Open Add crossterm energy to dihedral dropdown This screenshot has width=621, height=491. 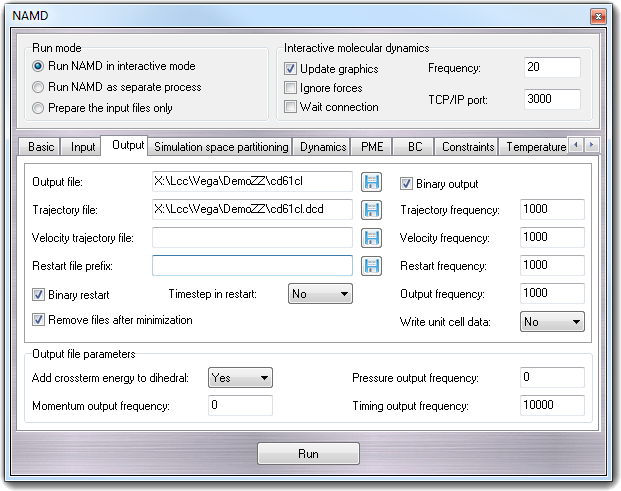[240, 378]
